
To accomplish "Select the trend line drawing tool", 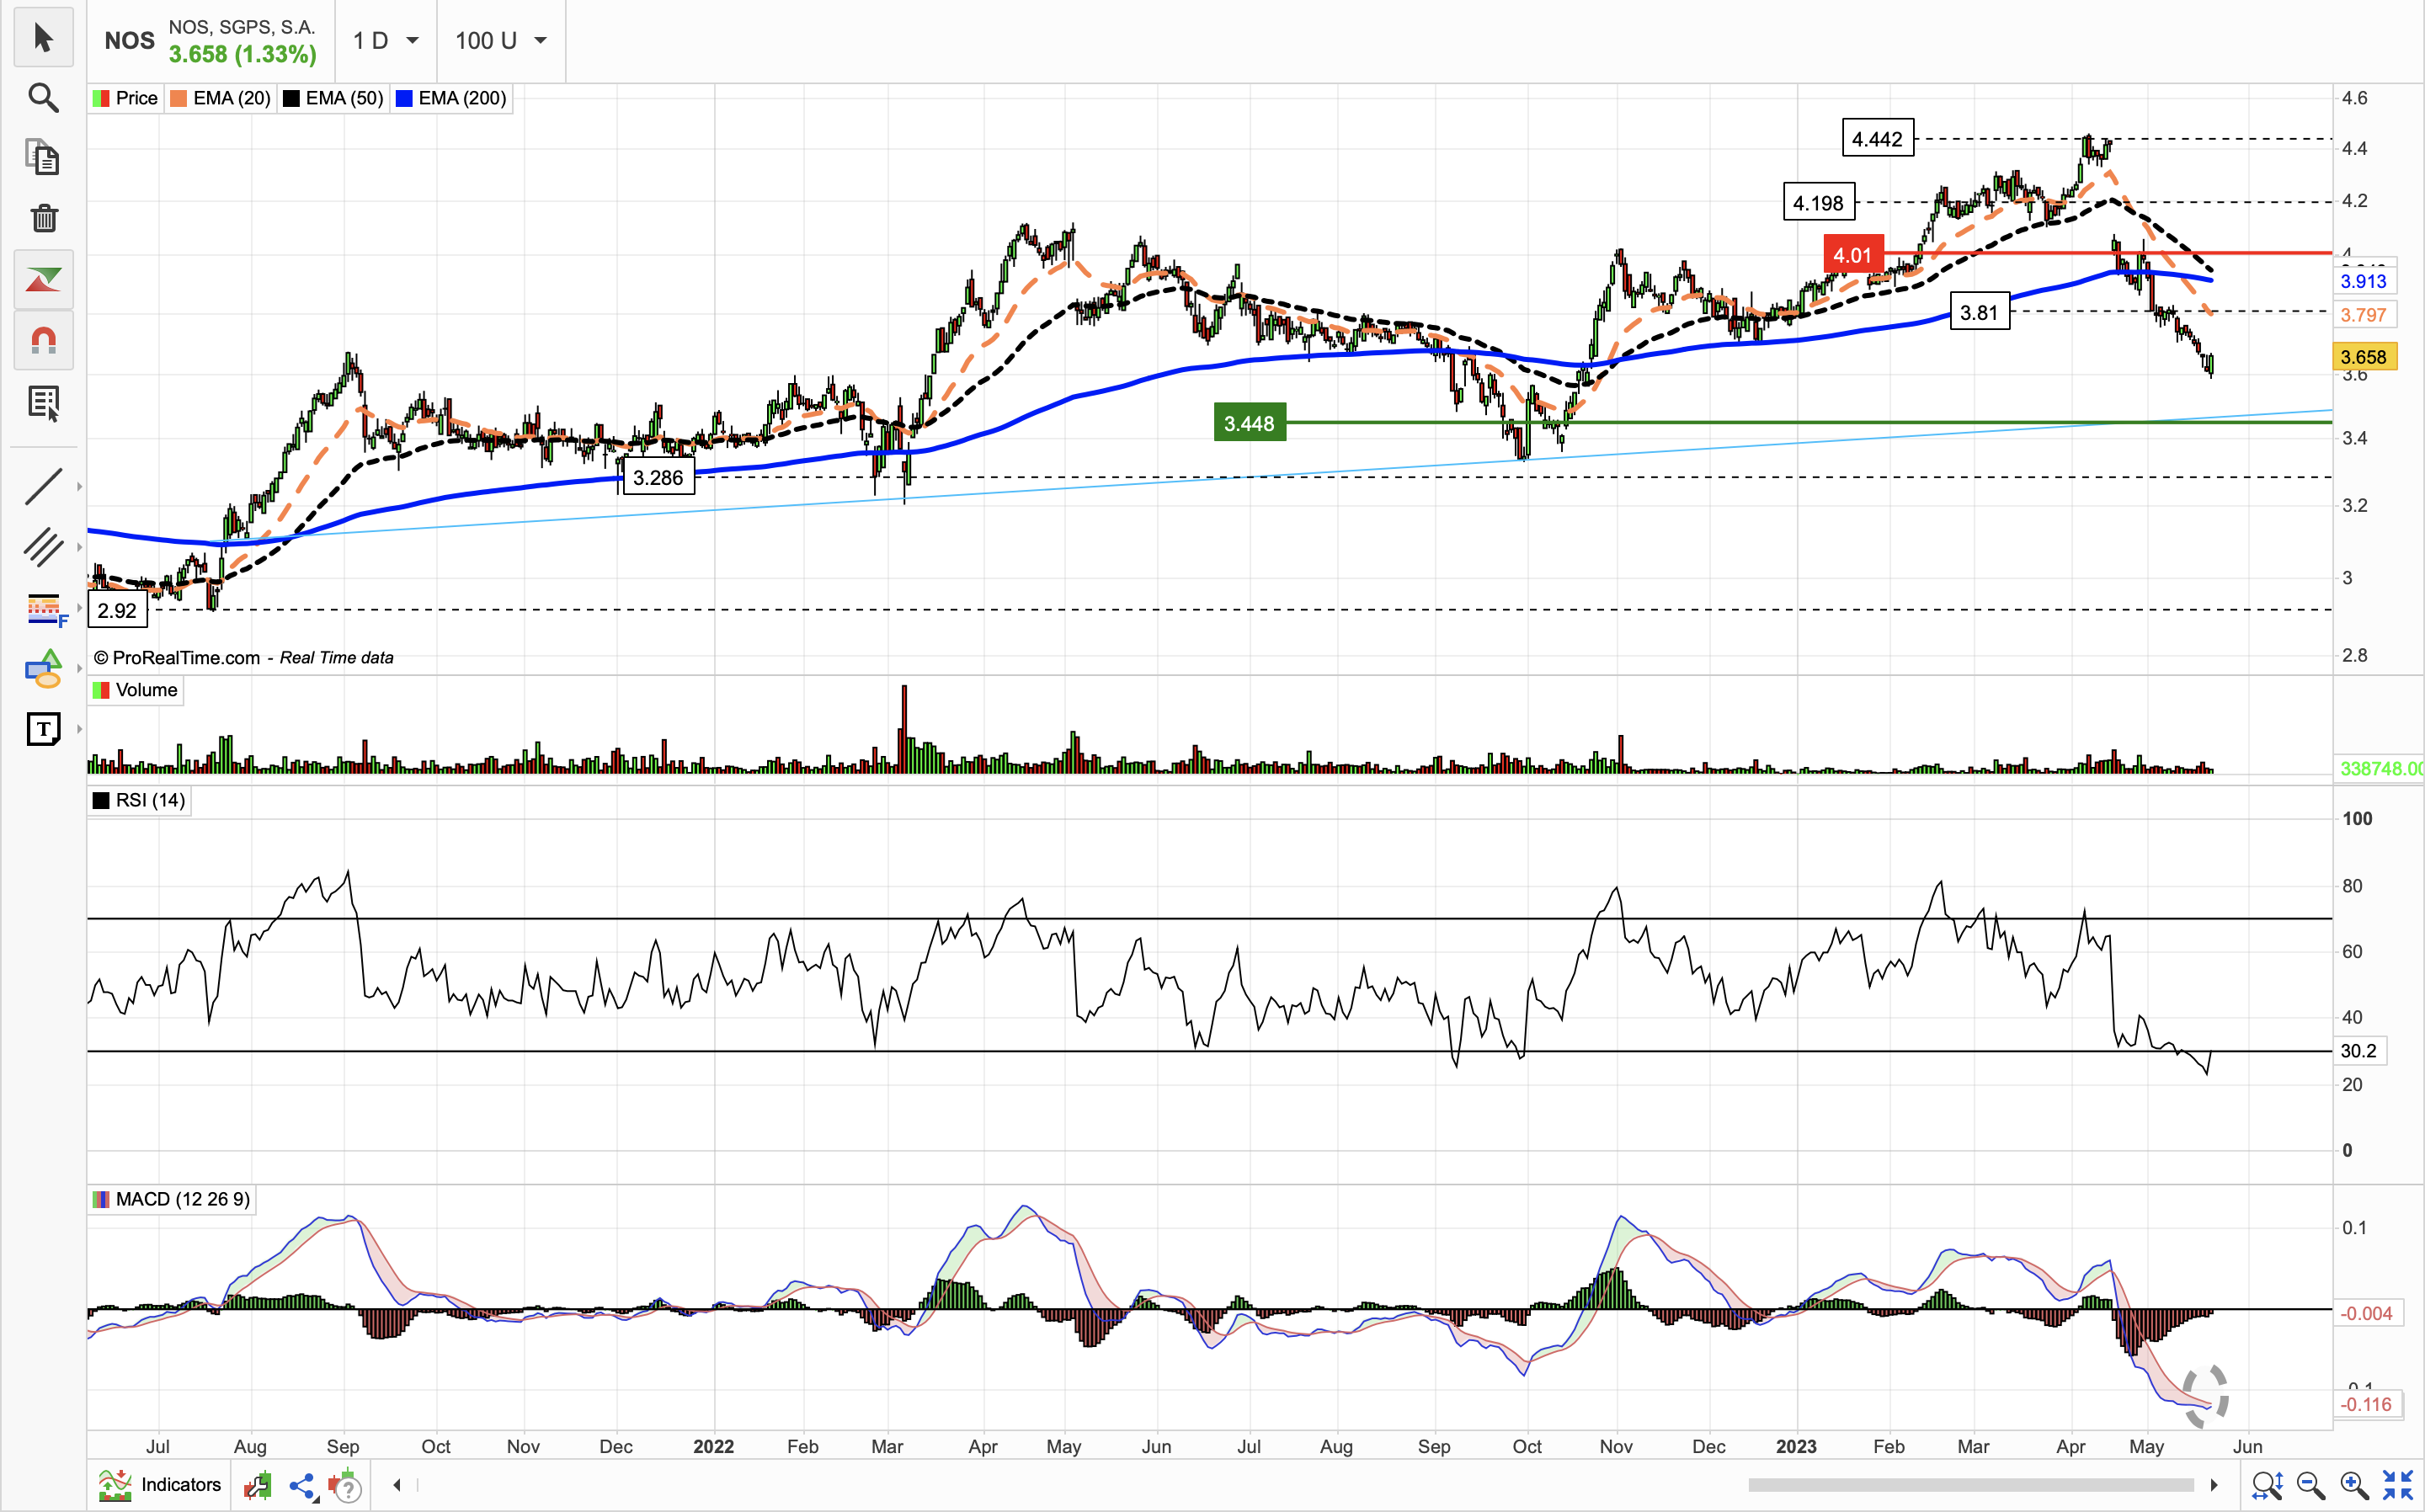I will pyautogui.click(x=43, y=486).
